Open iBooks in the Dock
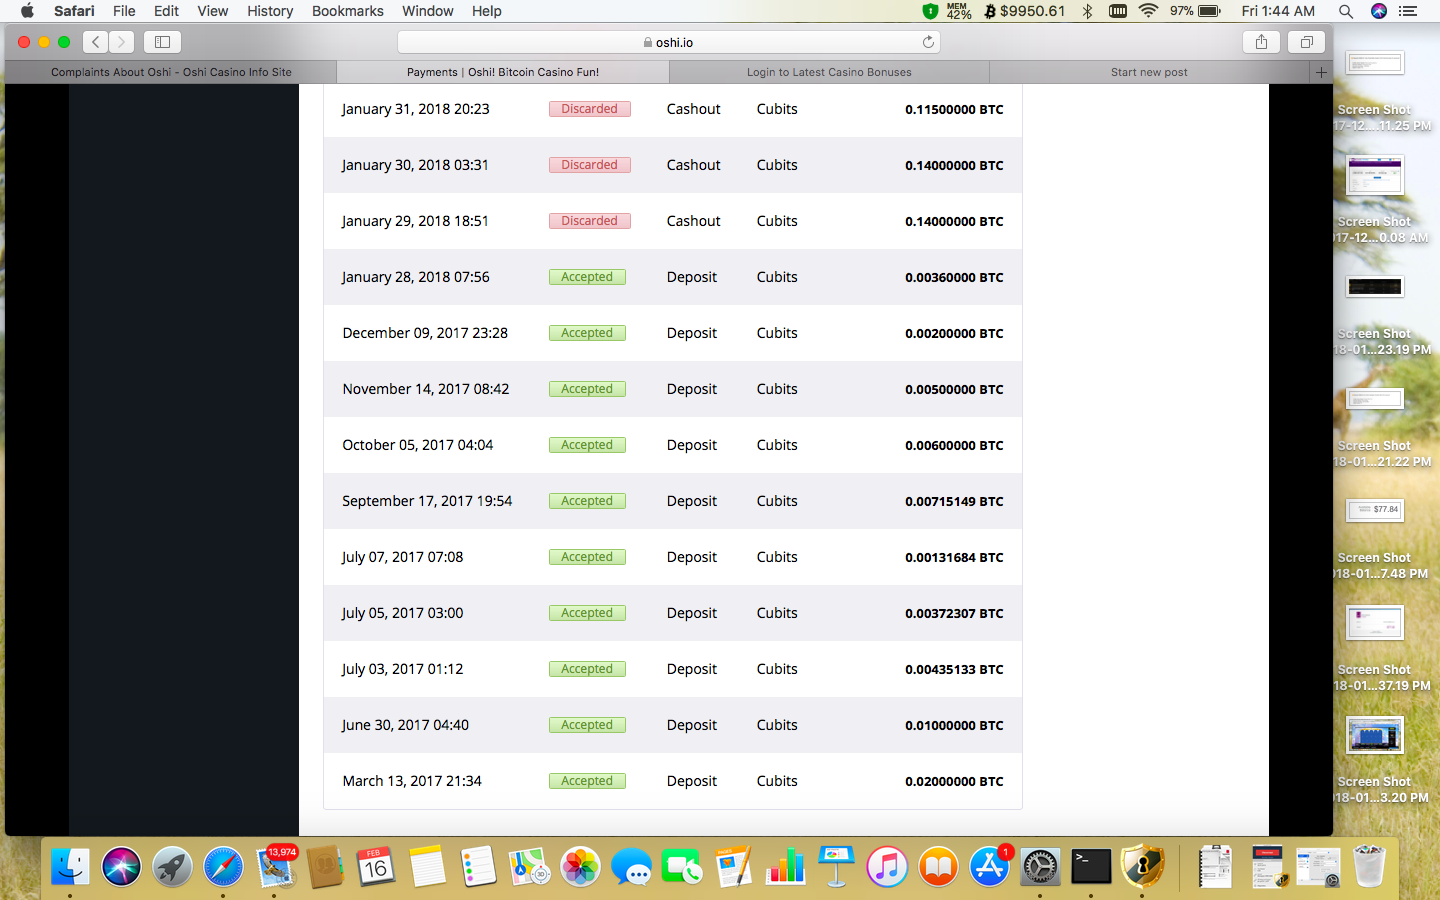1440x900 pixels. click(938, 866)
